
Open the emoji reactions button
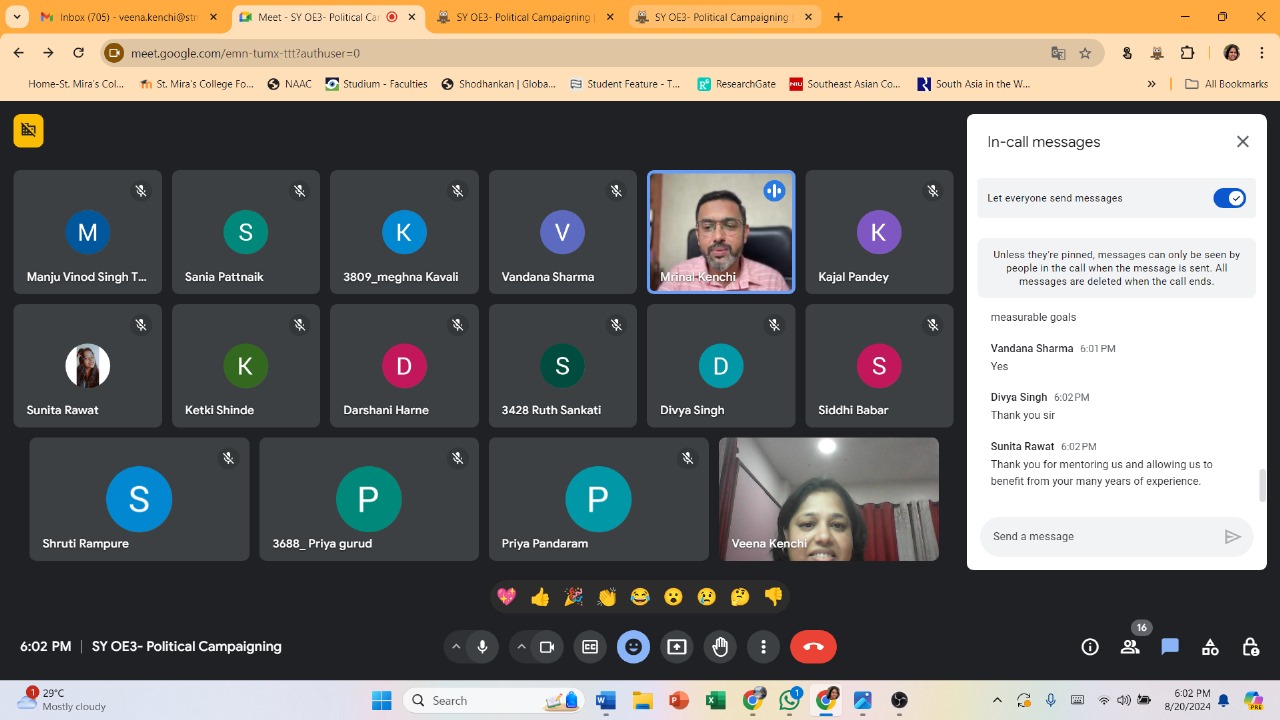click(x=633, y=647)
